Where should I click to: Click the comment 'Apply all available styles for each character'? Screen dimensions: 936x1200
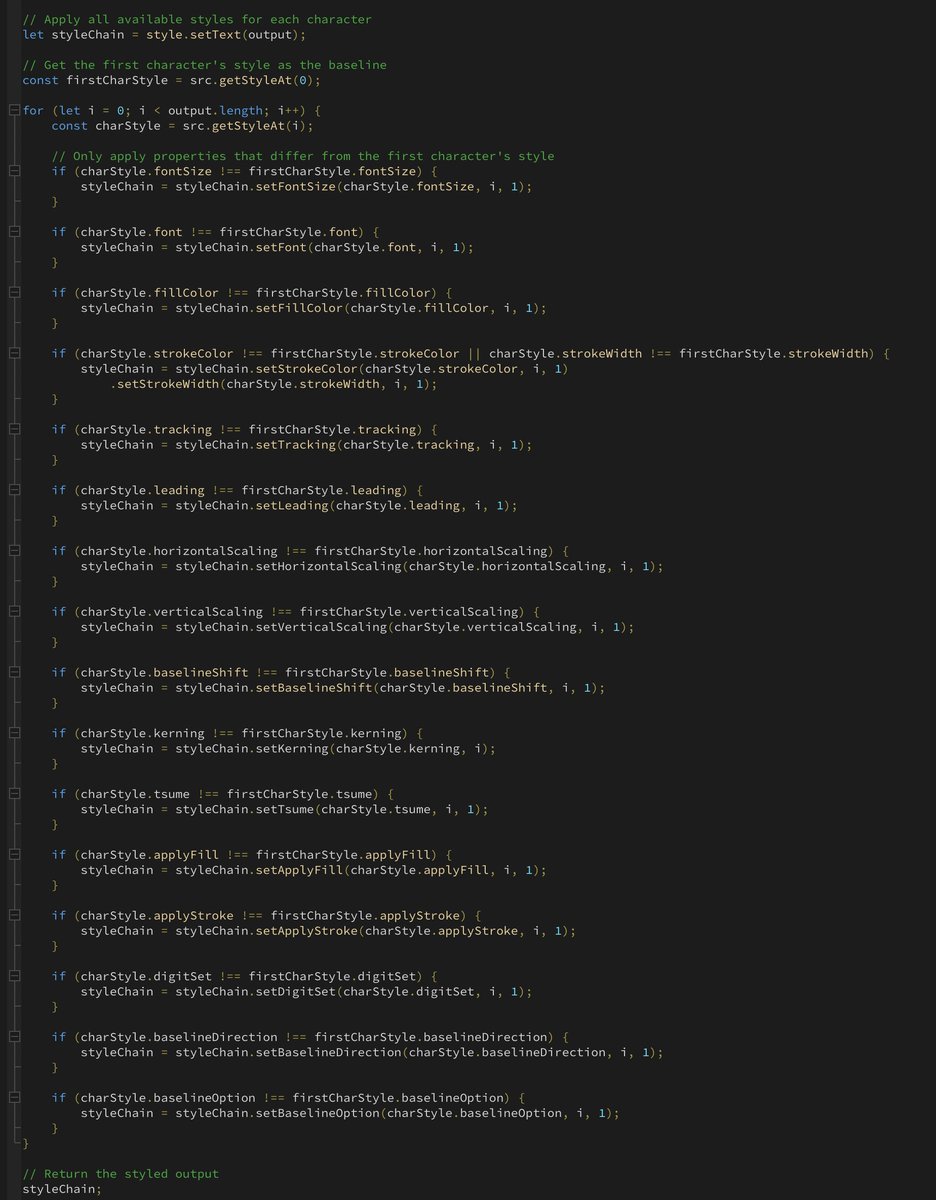tap(197, 19)
